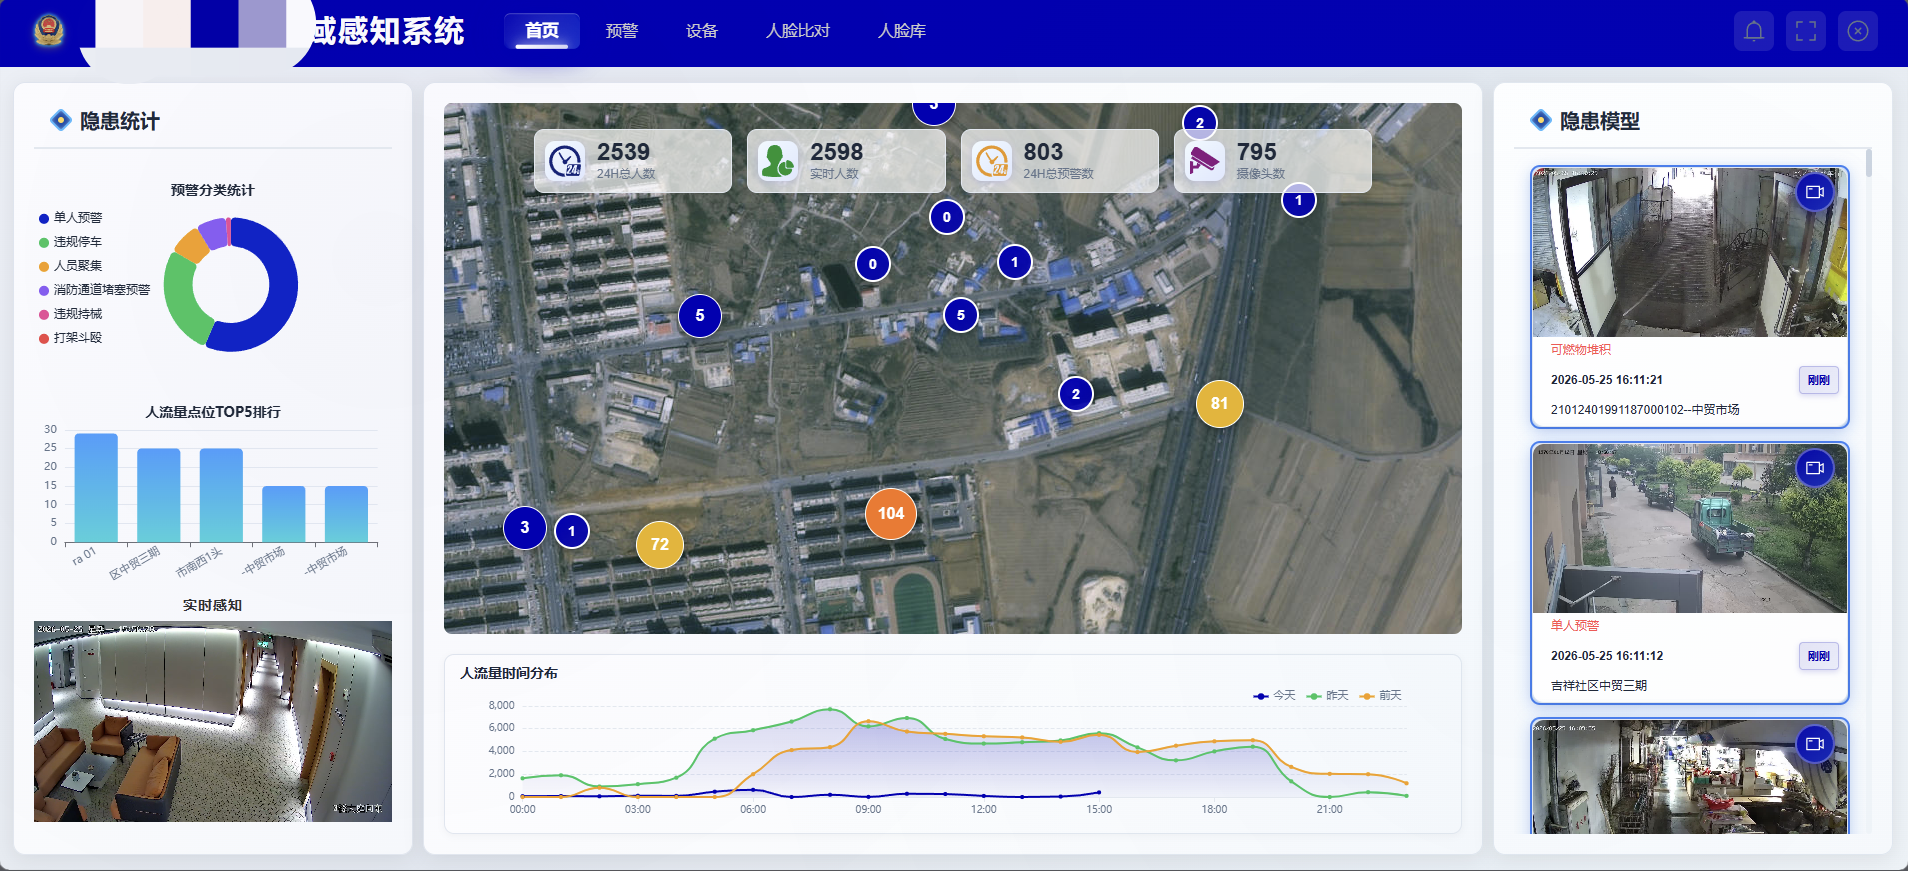The height and width of the screenshot is (871, 1908).
Task: Click the 12:00 label on the time axis
Action: coord(984,810)
